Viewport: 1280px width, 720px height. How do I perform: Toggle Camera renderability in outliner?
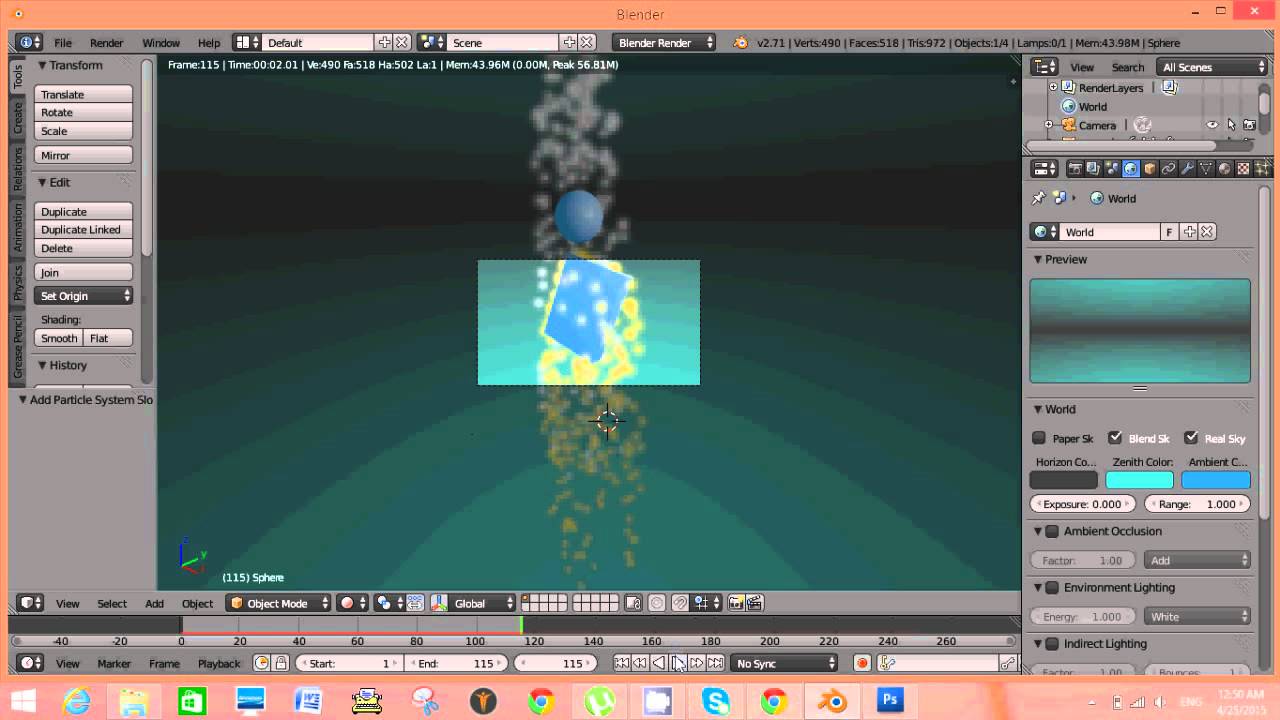[1249, 125]
